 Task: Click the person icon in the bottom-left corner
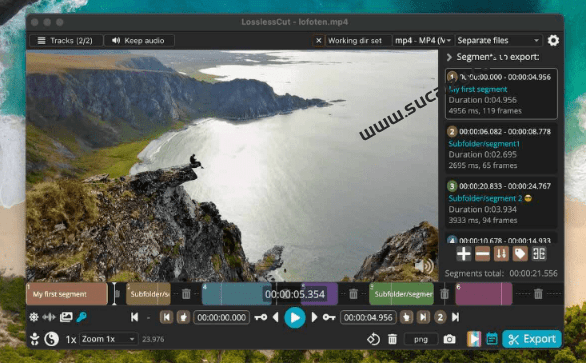[34, 339]
